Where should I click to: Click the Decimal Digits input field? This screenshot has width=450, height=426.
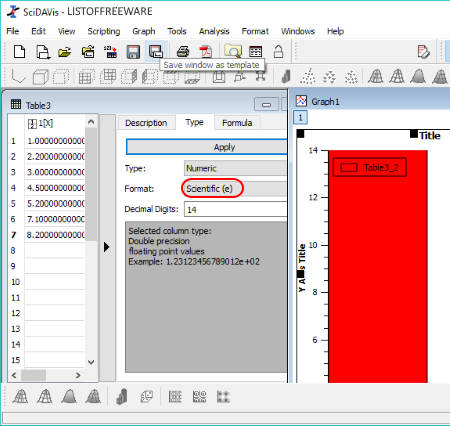tap(235, 209)
